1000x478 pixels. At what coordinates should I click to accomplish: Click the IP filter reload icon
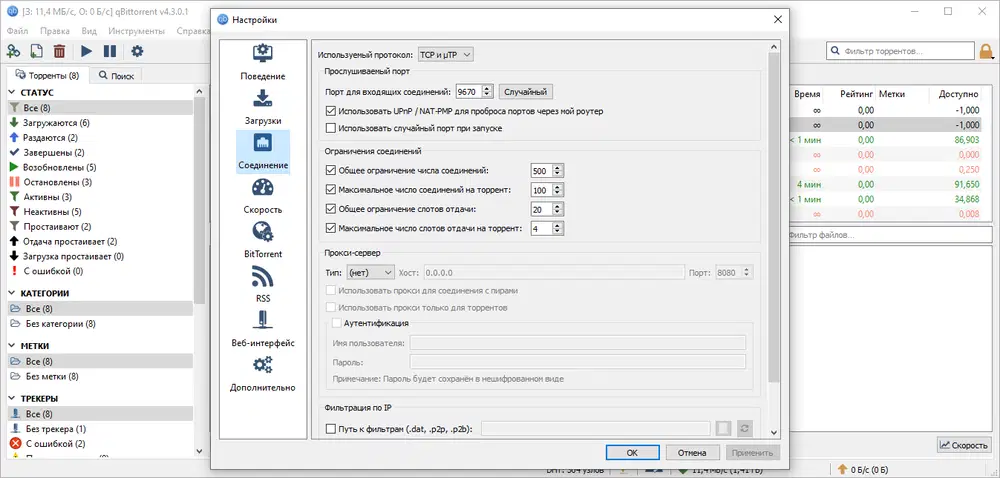[744, 429]
